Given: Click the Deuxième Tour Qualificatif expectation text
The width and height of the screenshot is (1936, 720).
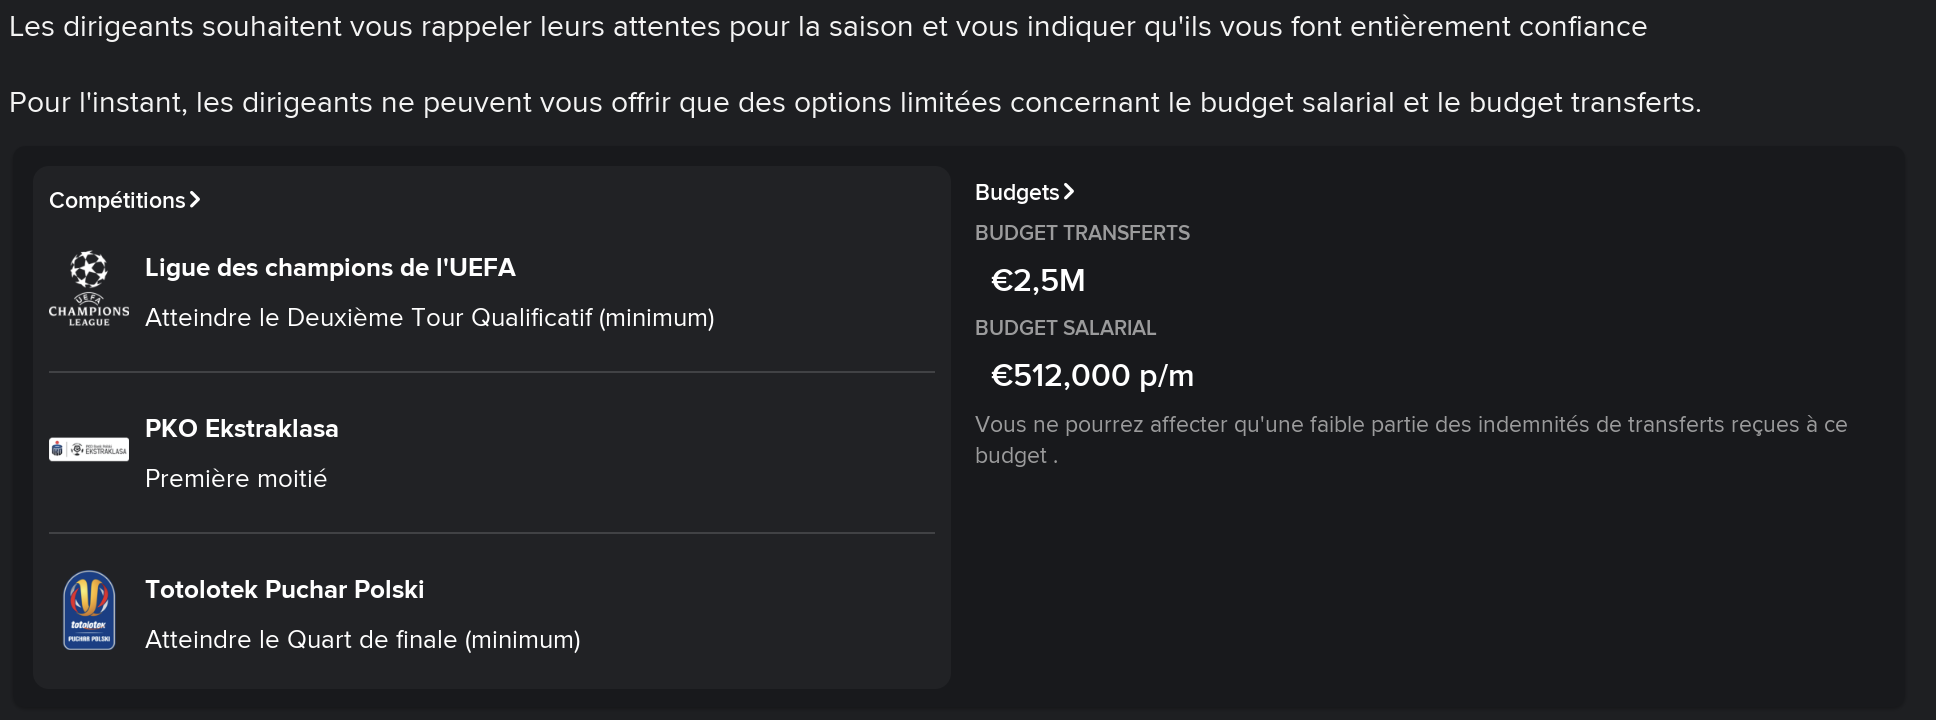Looking at the screenshot, I should [430, 317].
